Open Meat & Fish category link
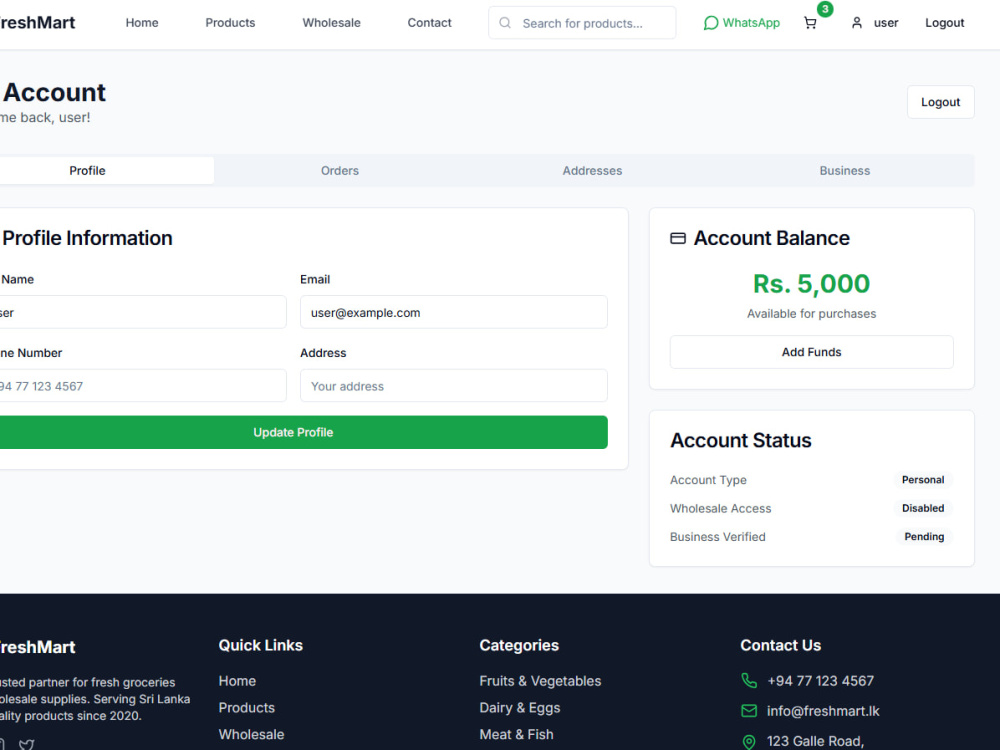The height and width of the screenshot is (750, 1000). (x=517, y=734)
